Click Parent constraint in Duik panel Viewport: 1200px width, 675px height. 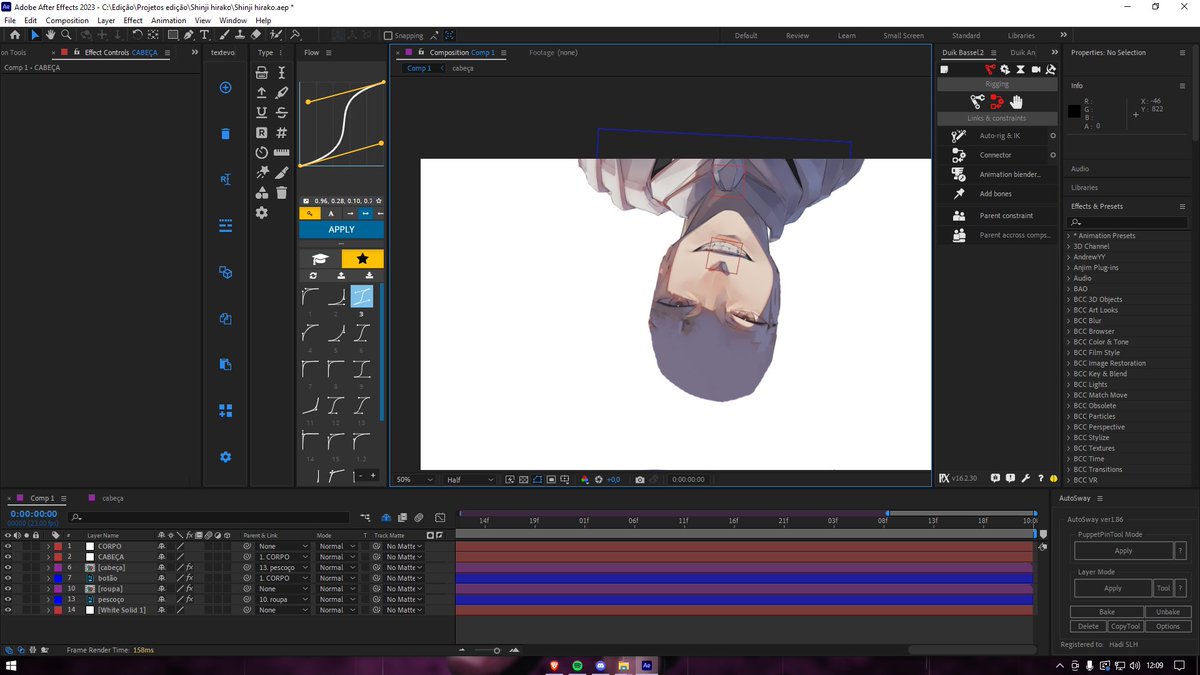[1006, 215]
